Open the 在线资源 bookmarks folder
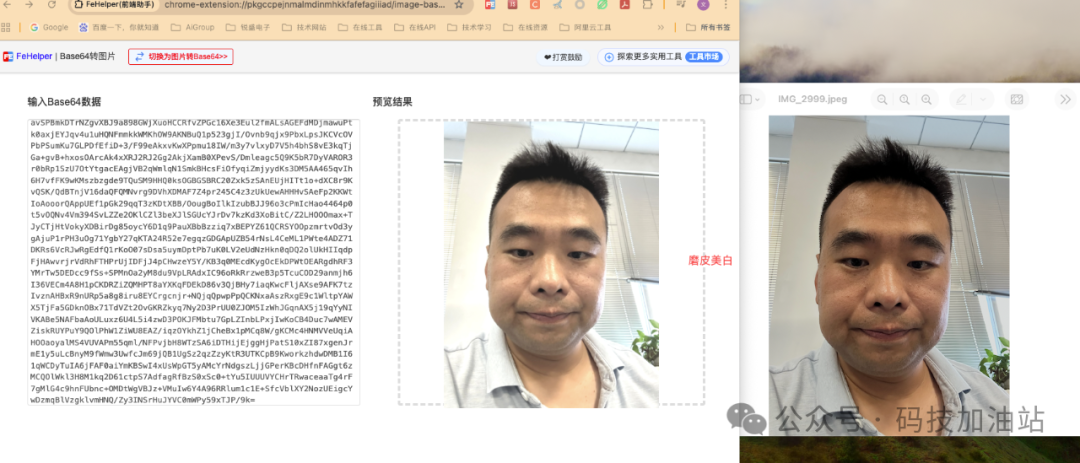 pos(526,28)
